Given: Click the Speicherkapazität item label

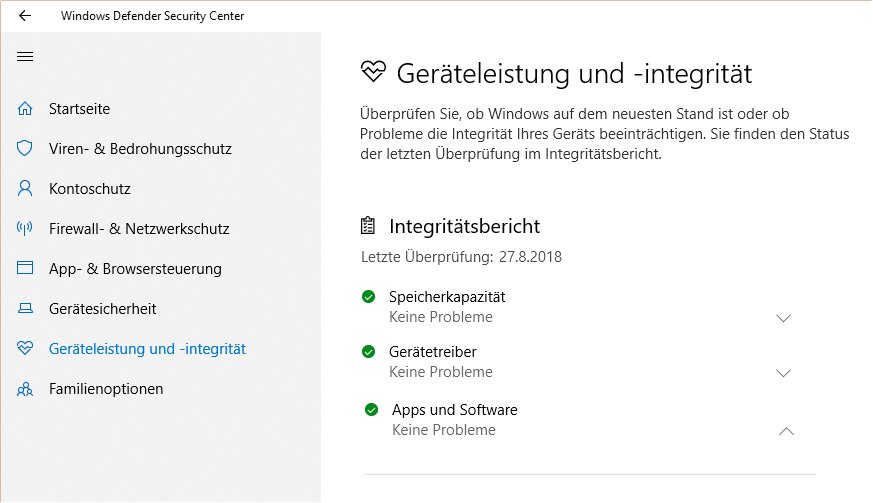Looking at the screenshot, I should tap(447, 297).
